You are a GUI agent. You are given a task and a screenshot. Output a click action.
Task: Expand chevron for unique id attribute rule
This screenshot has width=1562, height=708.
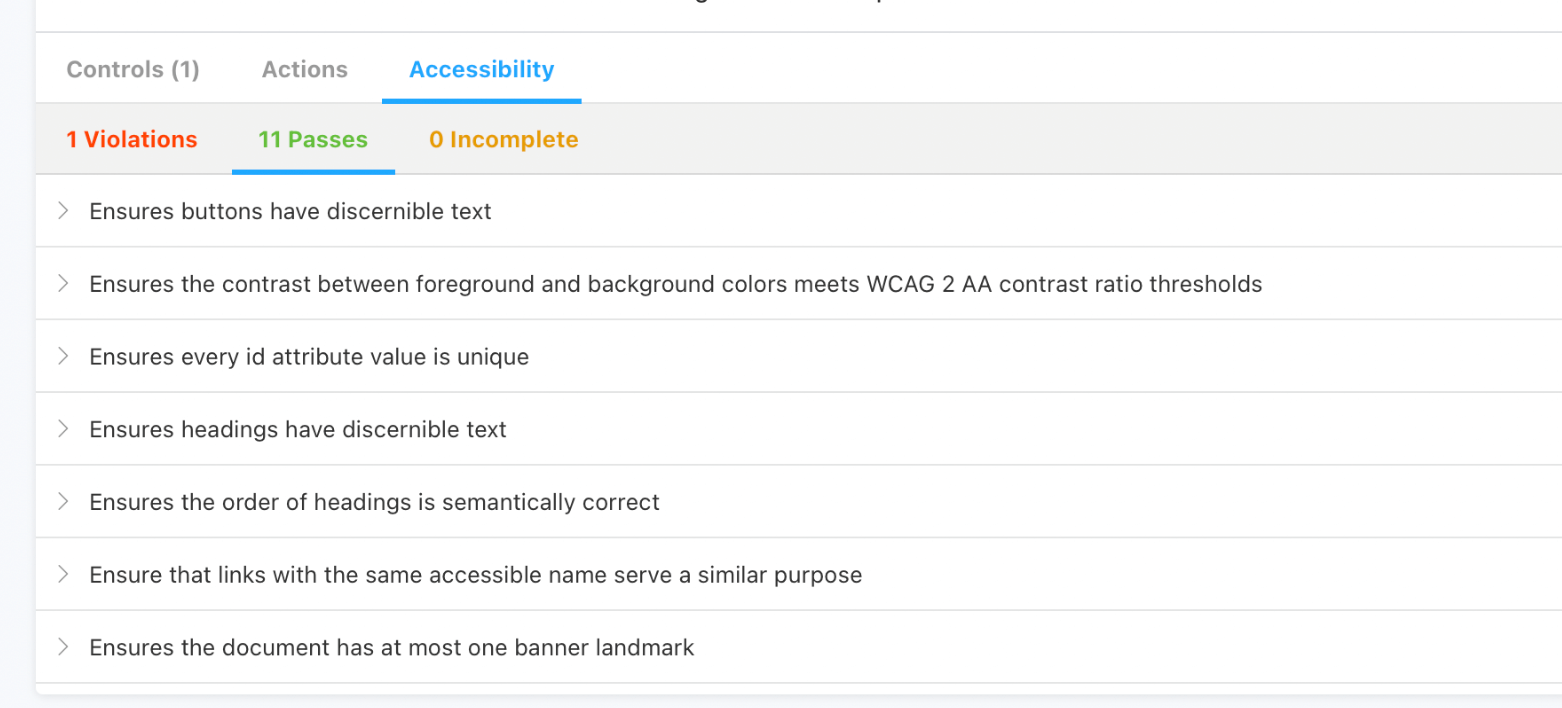63,356
